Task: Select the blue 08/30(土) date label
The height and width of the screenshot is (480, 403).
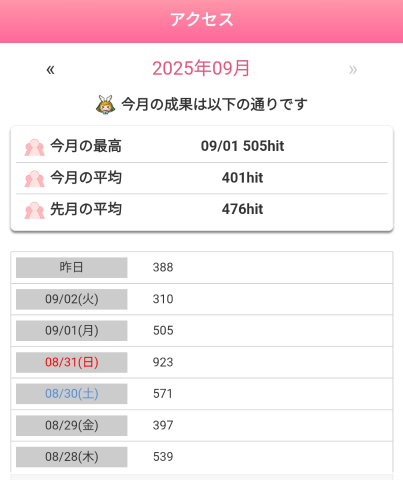Action: pos(72,394)
